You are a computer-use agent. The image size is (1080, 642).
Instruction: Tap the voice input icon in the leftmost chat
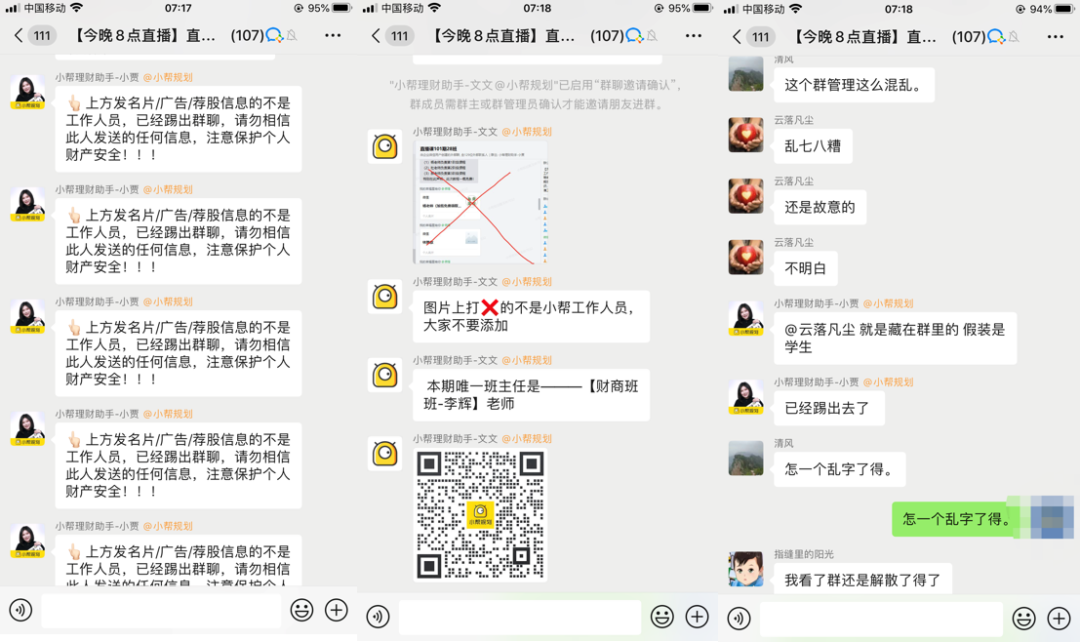click(x=20, y=610)
